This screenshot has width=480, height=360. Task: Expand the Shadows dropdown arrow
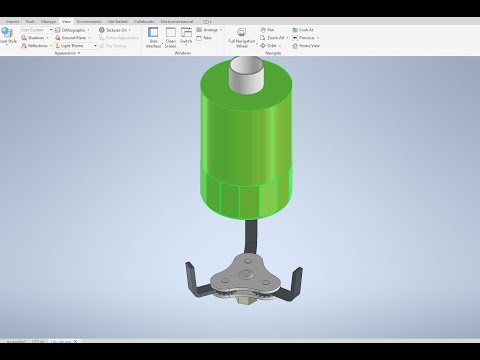(48, 38)
